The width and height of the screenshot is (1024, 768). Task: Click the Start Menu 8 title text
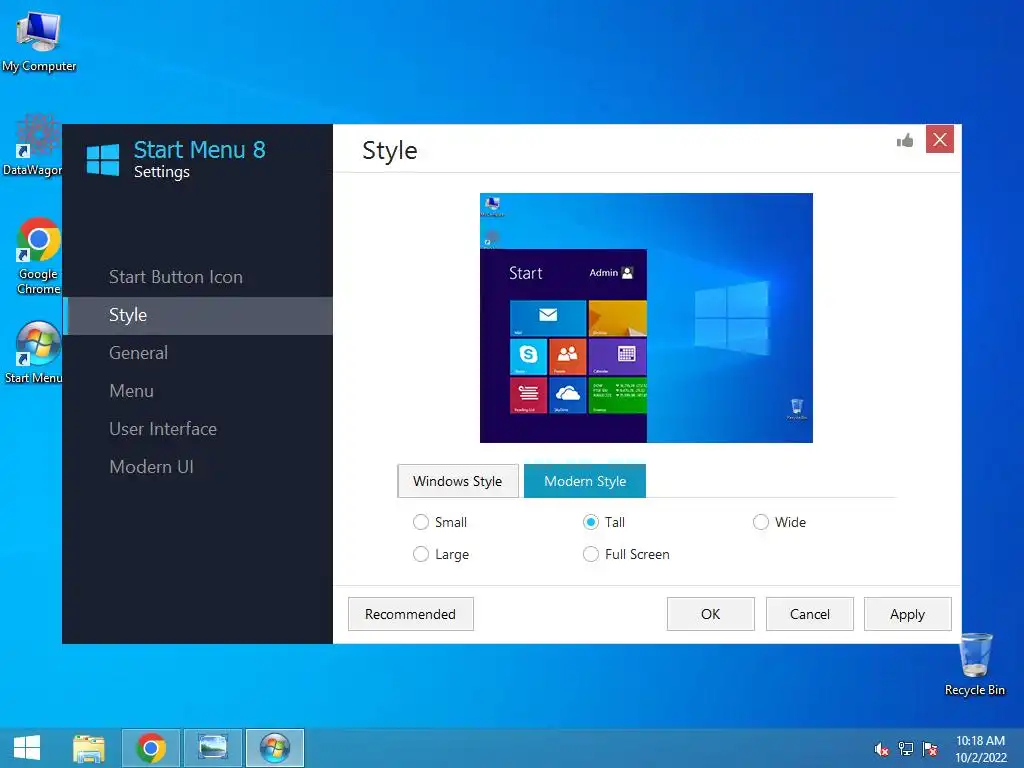[200, 150]
